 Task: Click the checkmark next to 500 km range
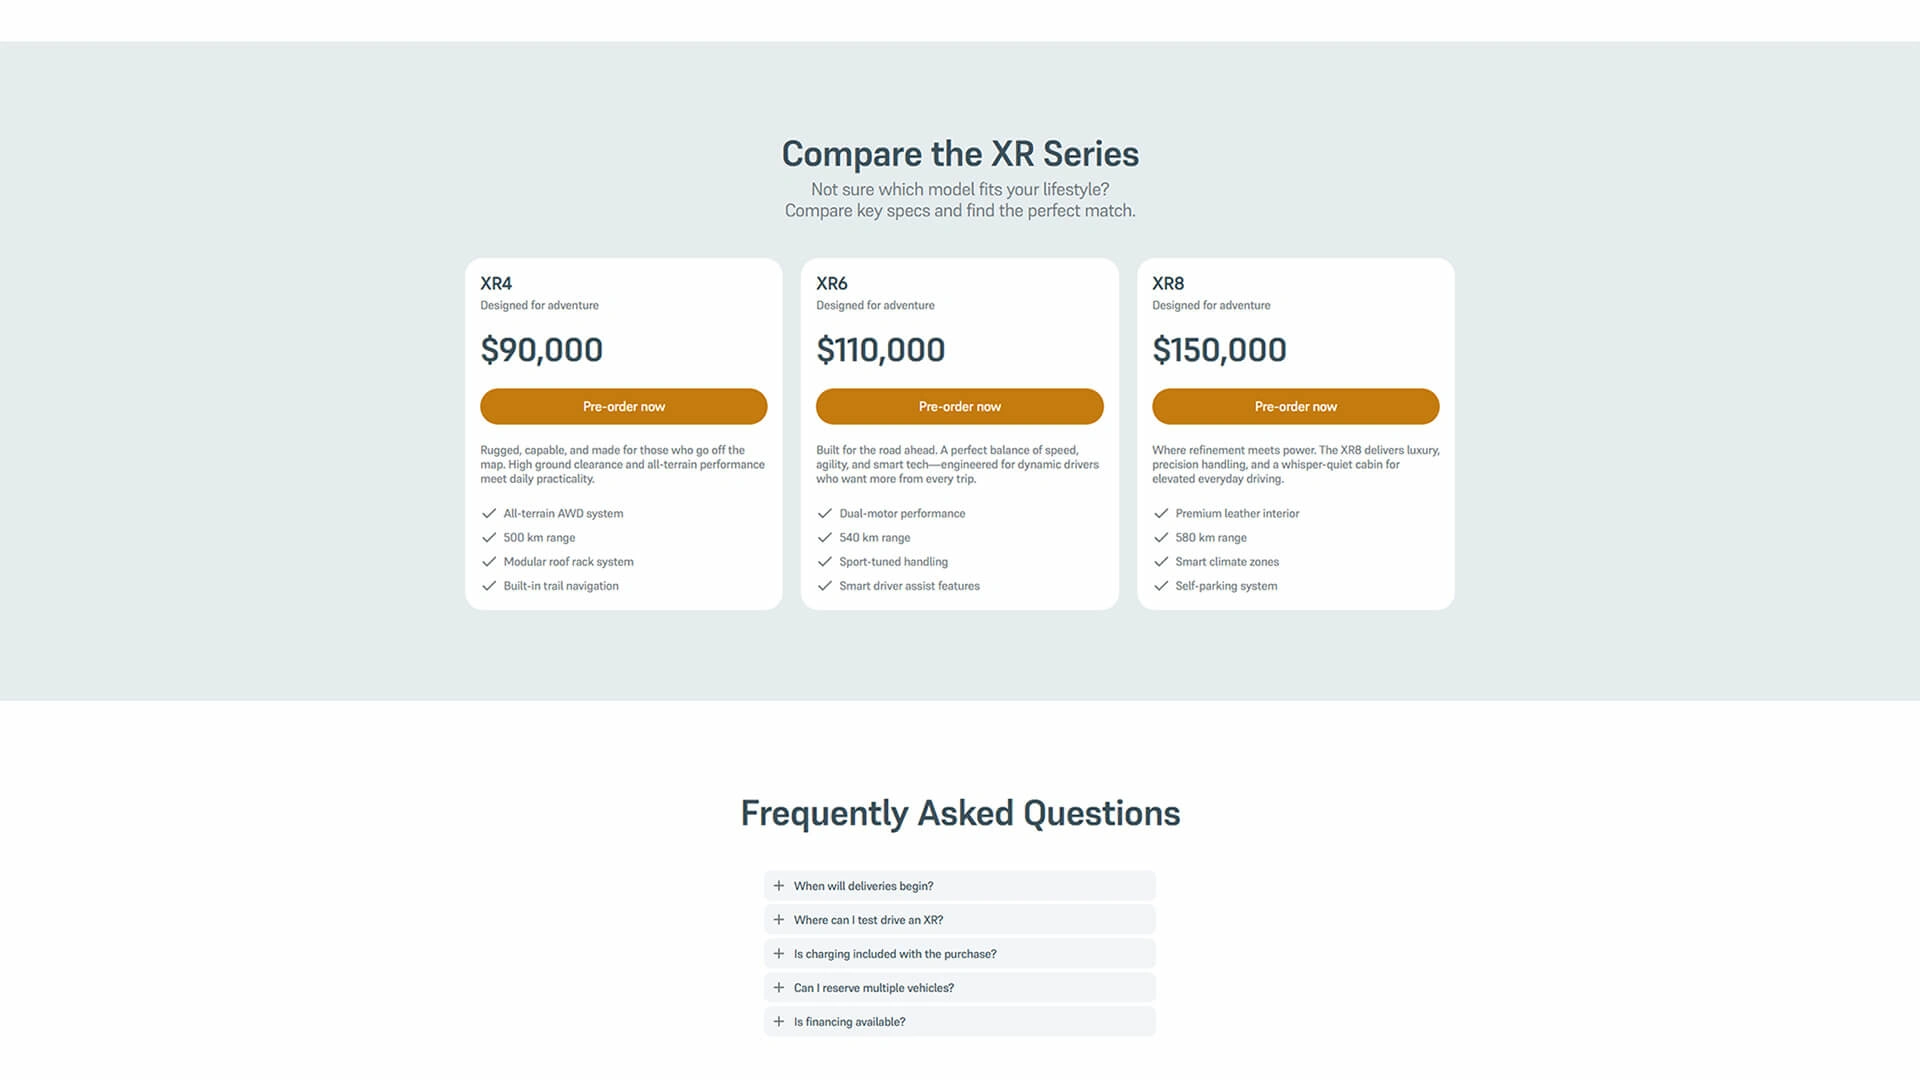pyautogui.click(x=489, y=537)
